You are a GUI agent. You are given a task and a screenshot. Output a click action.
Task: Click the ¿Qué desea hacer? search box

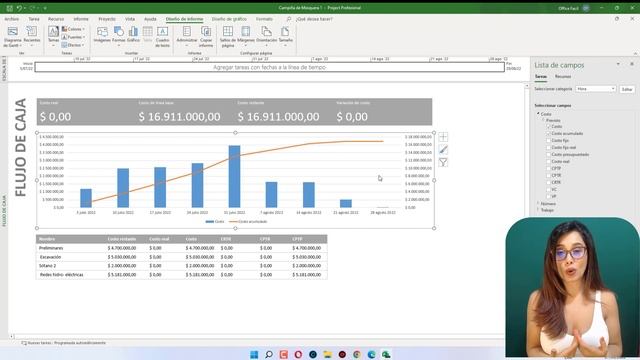[314, 19]
